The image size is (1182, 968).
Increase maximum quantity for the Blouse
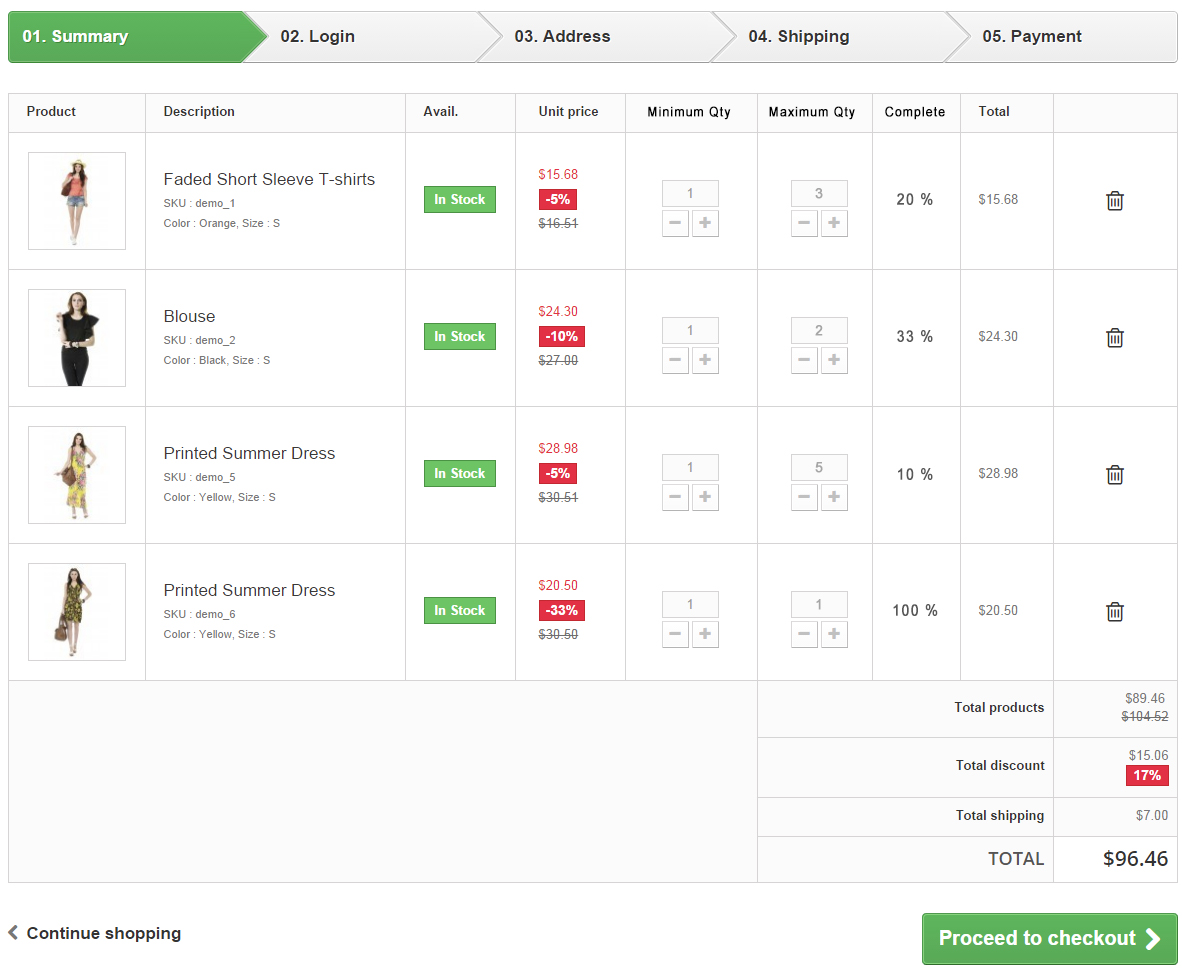click(834, 360)
